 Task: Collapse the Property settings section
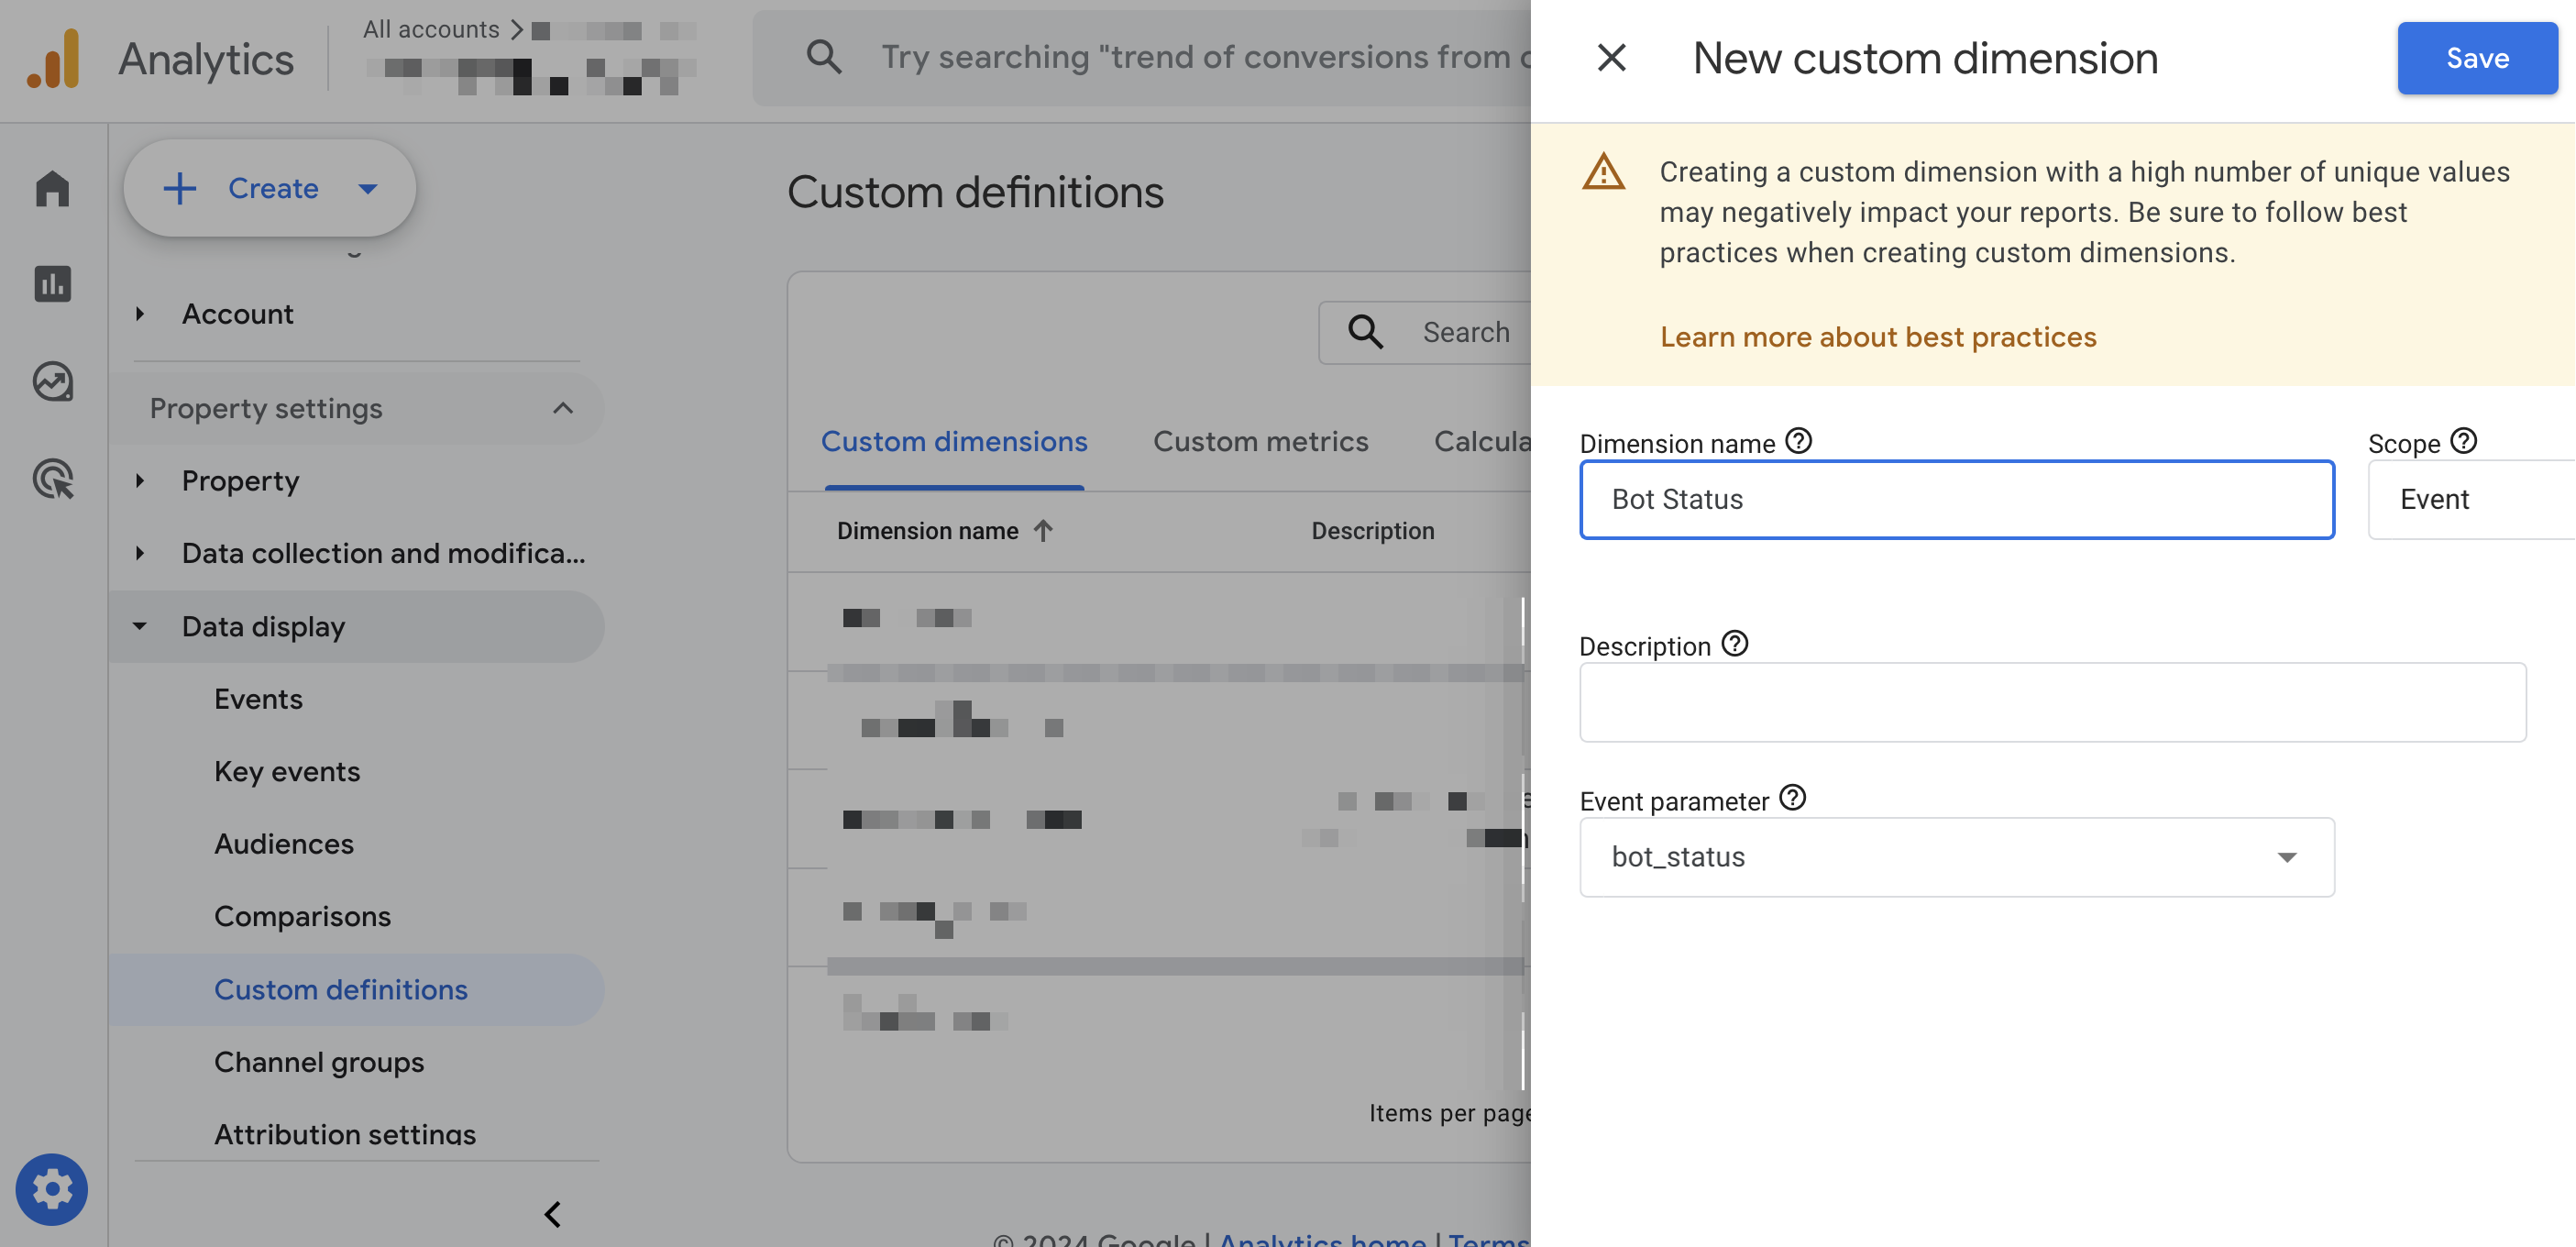(x=563, y=408)
